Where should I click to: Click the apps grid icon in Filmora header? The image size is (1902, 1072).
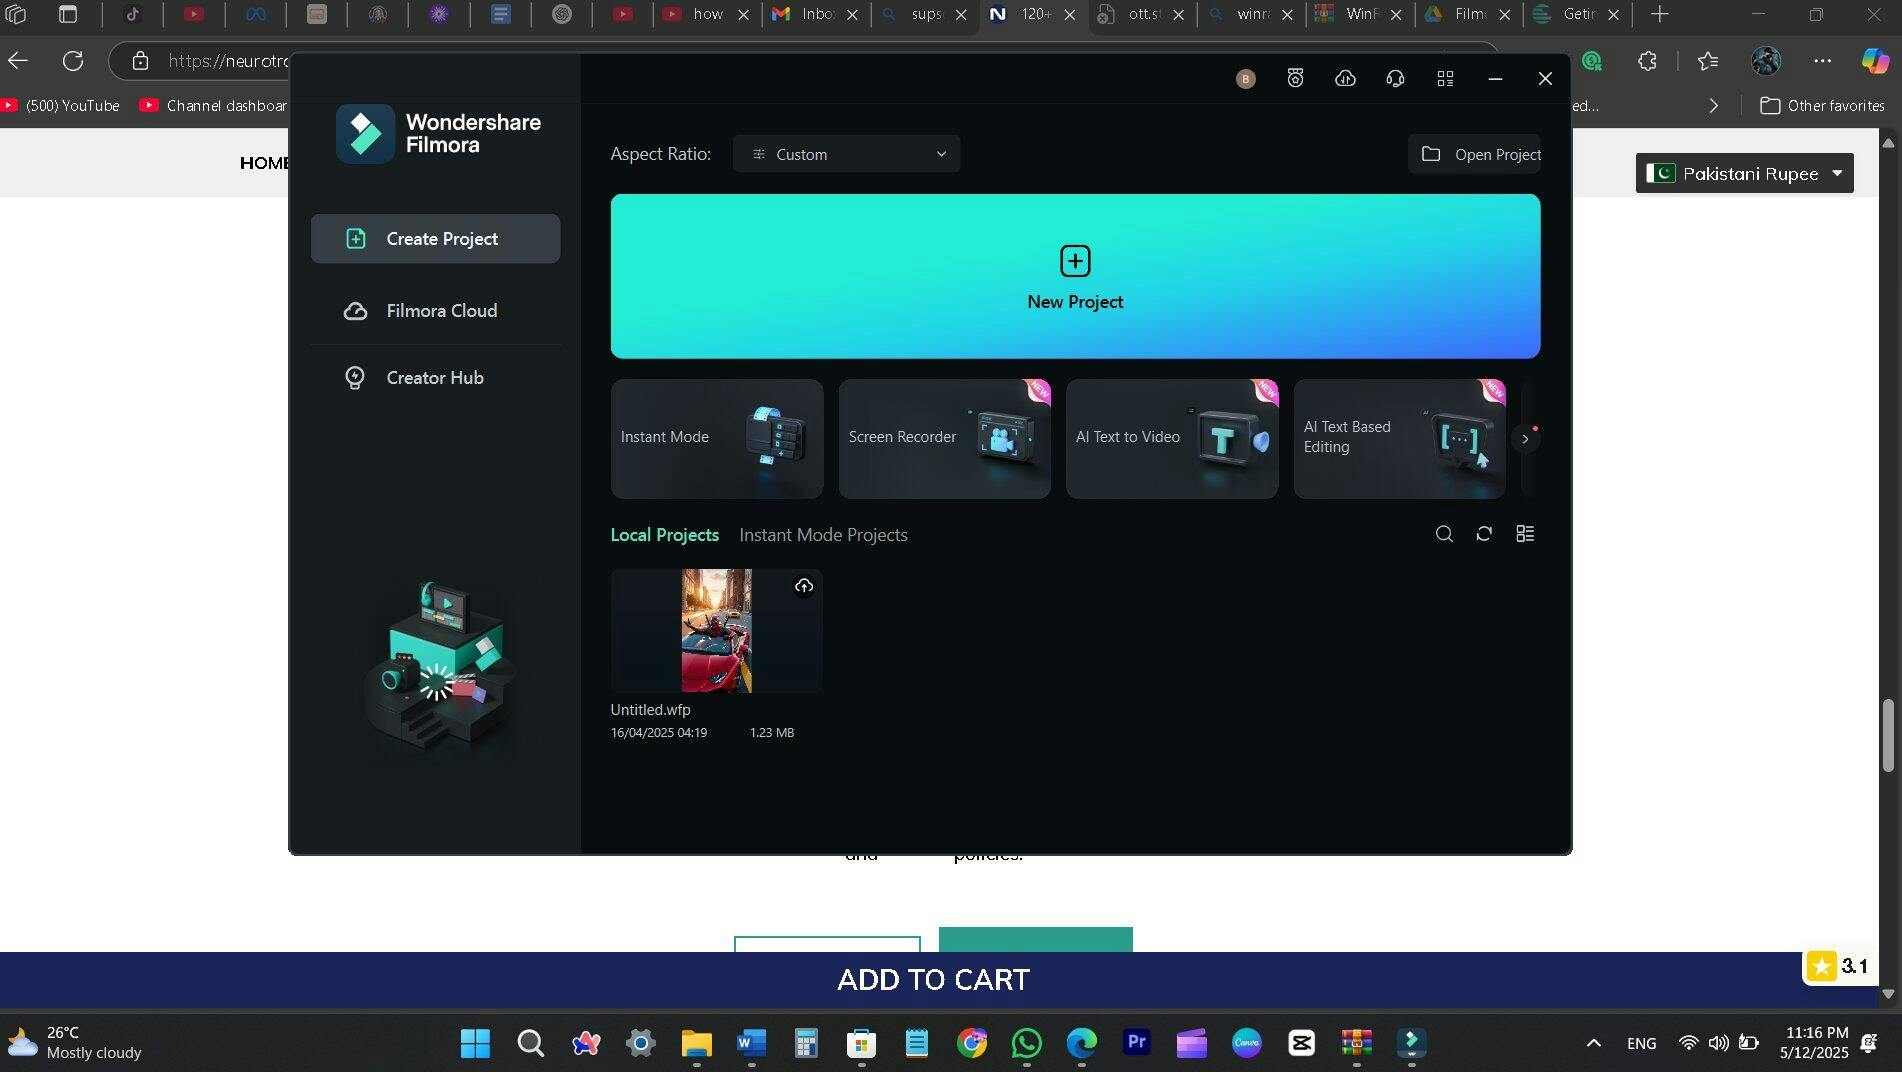1445,79
